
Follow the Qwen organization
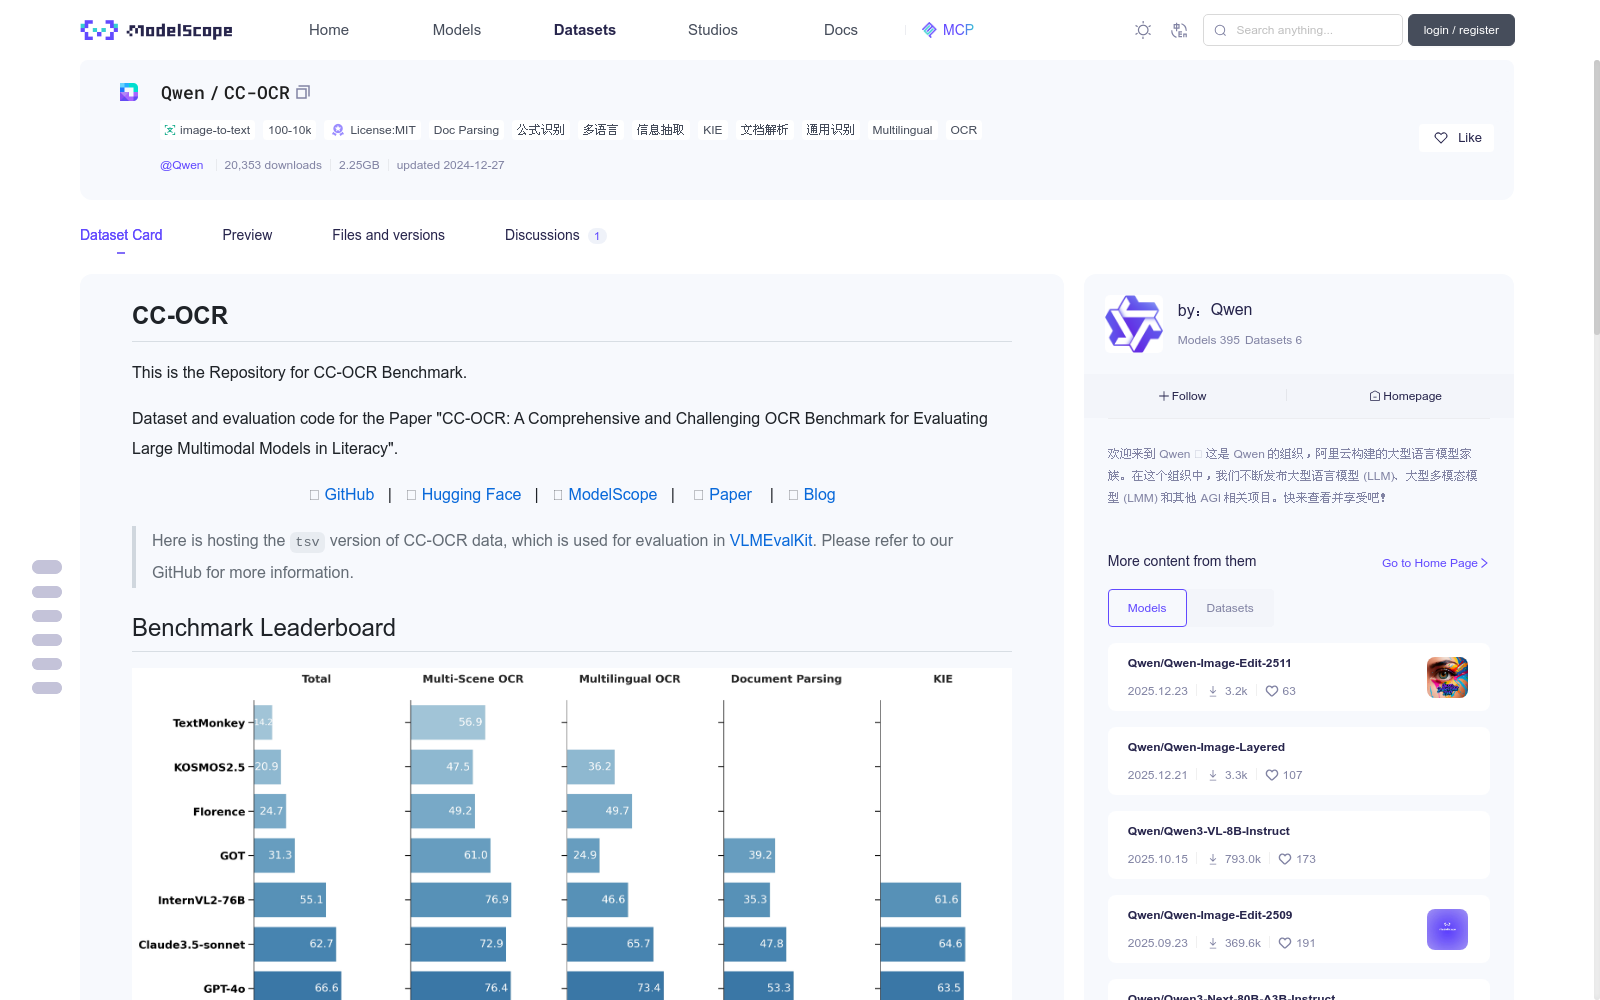pyautogui.click(x=1183, y=396)
